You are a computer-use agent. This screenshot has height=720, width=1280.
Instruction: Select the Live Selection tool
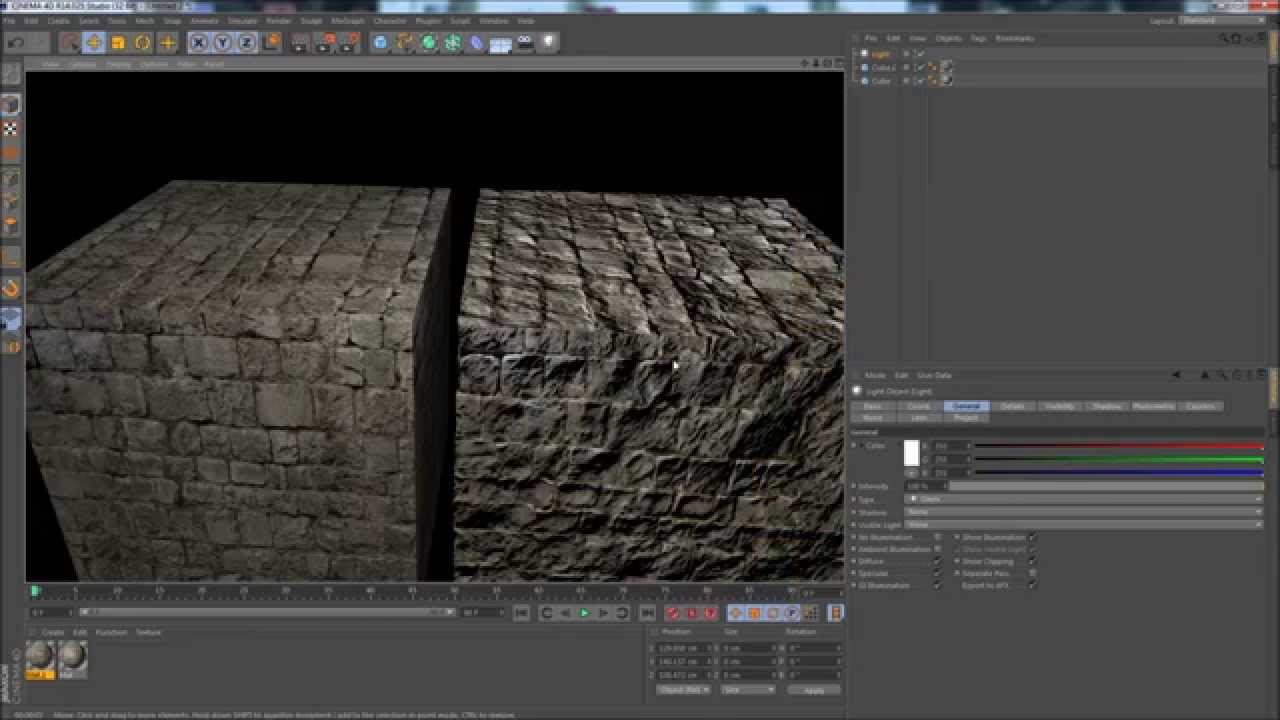[x=69, y=43]
